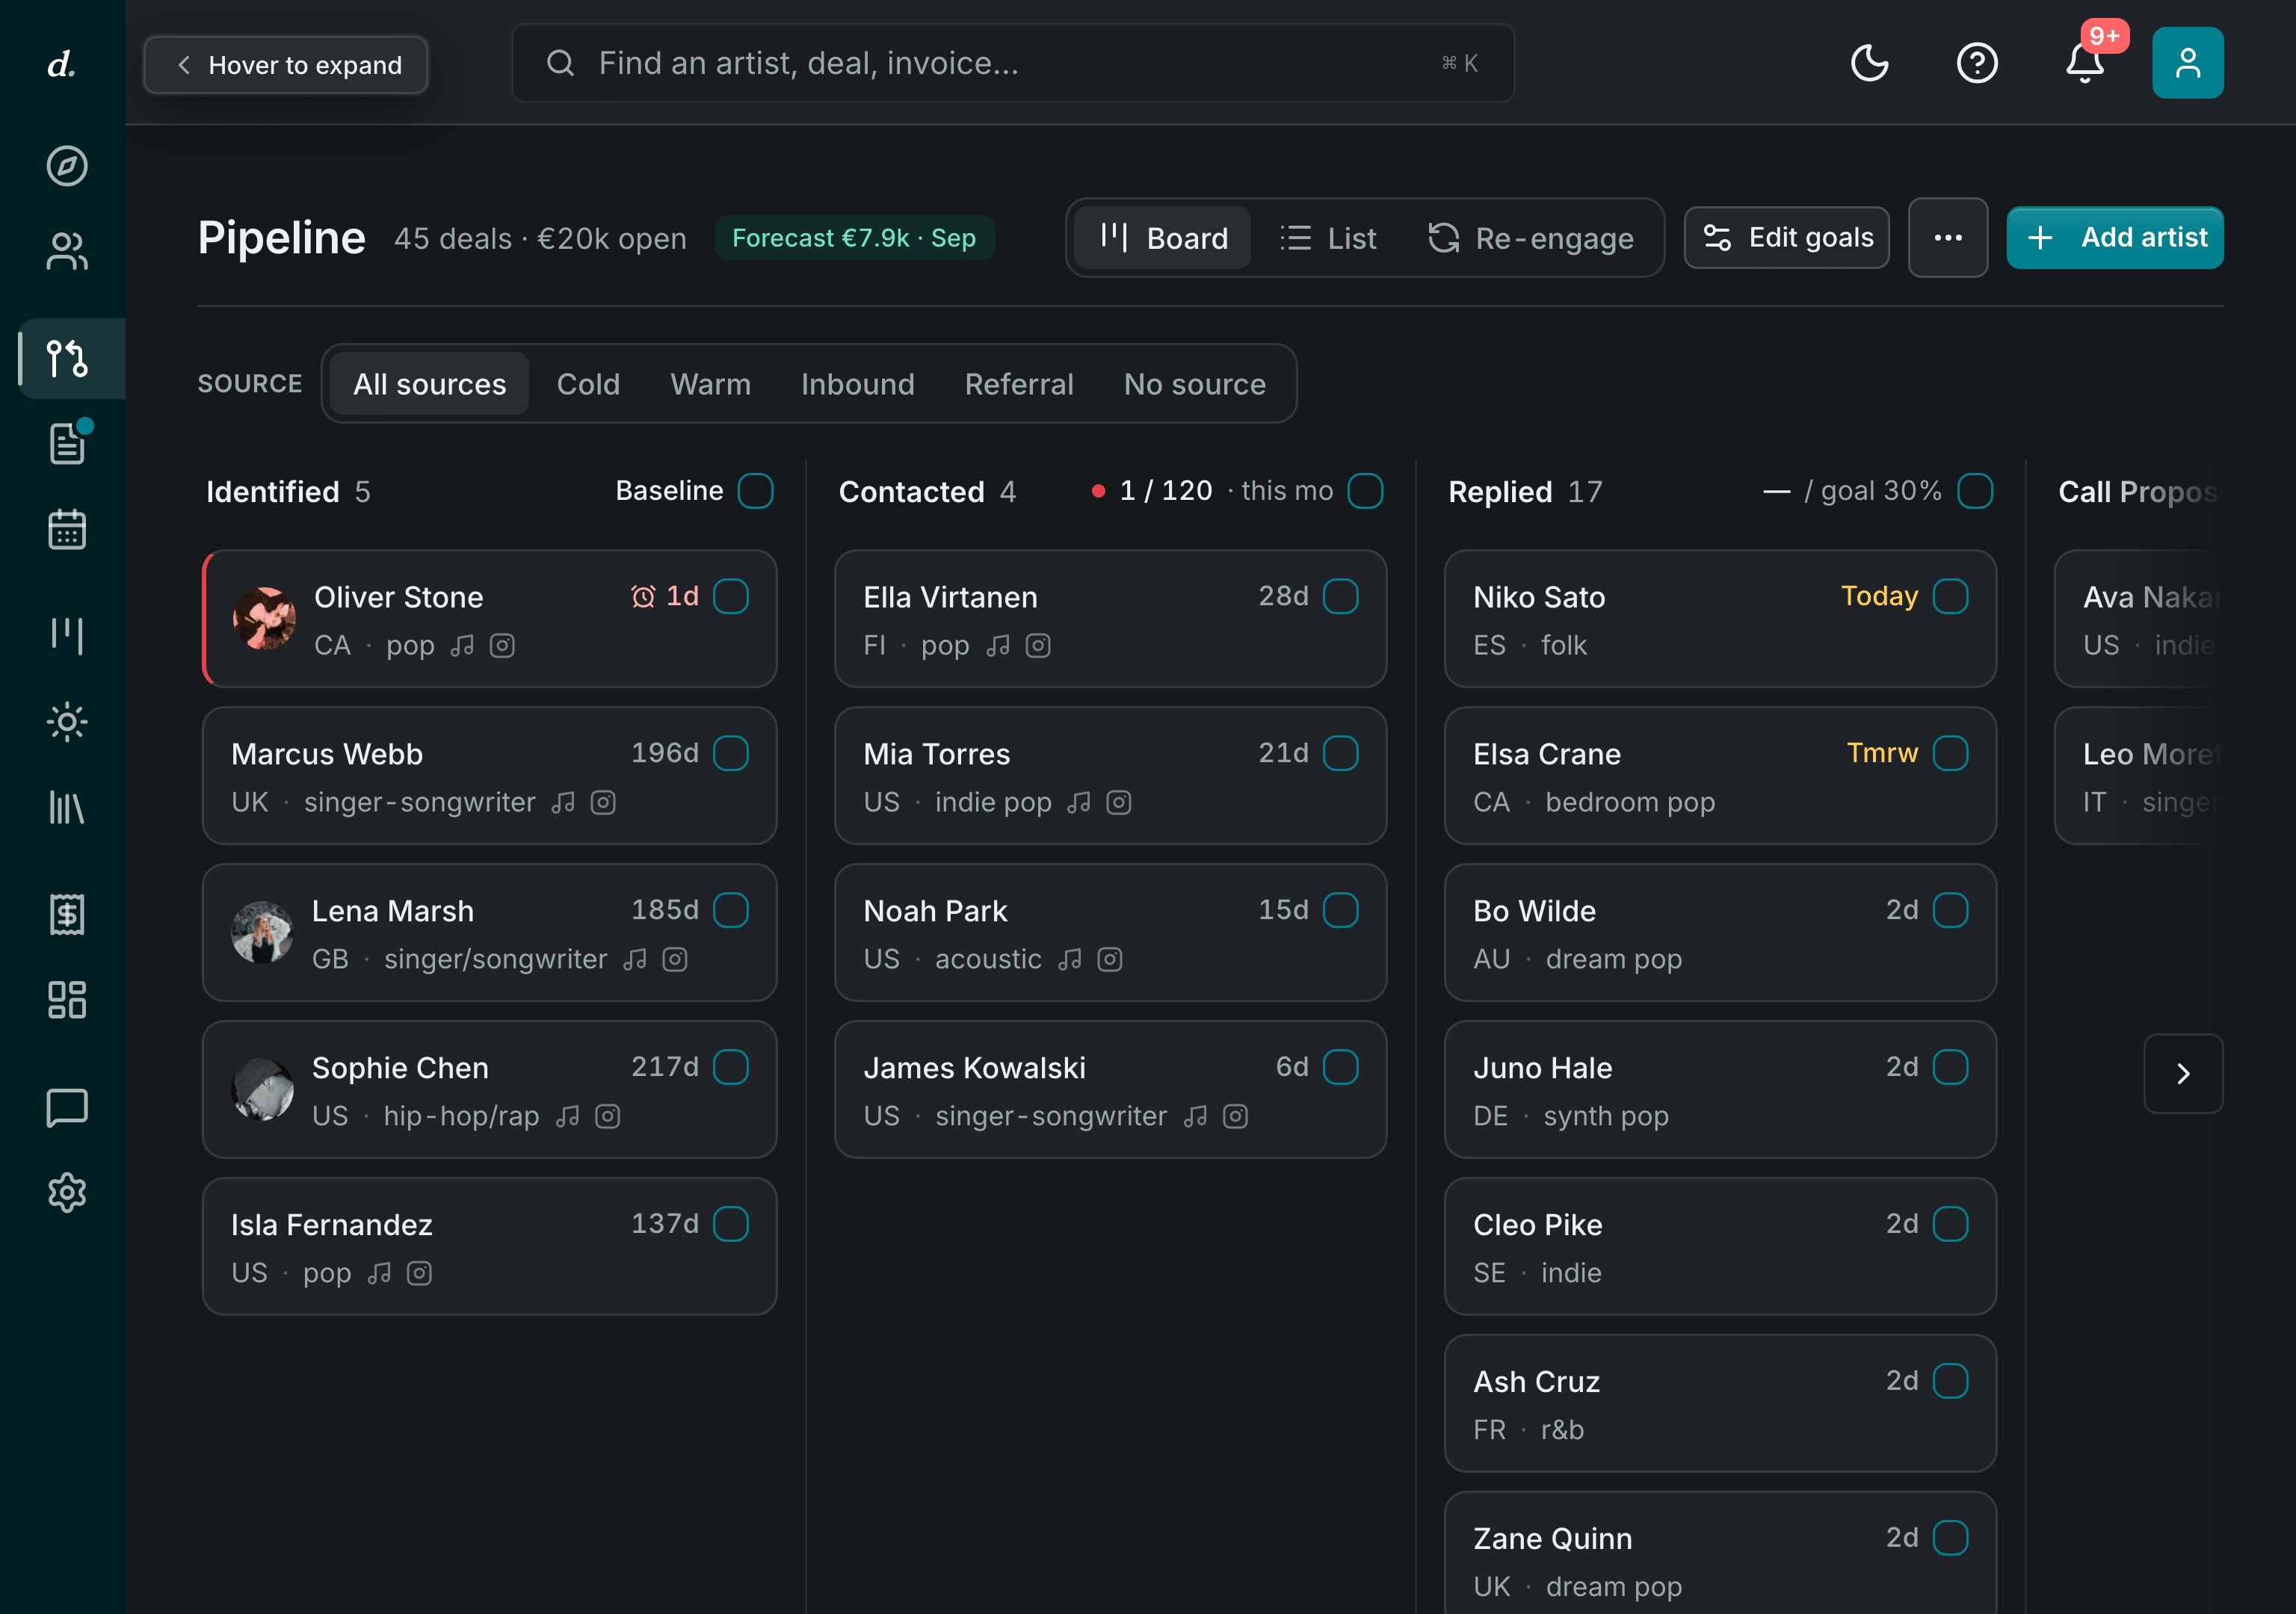
Task: Click the Forecast €7.9k · Sep badge
Action: [854, 238]
